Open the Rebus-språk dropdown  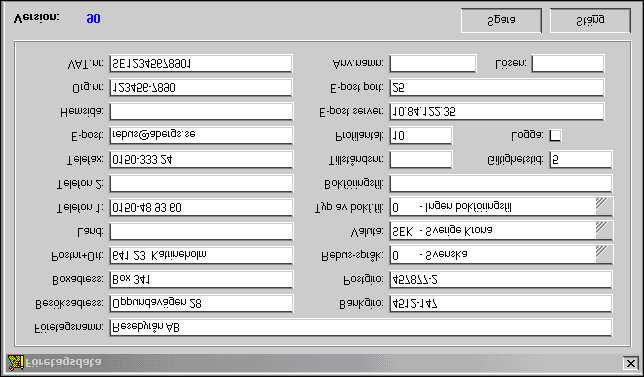click(x=604, y=255)
